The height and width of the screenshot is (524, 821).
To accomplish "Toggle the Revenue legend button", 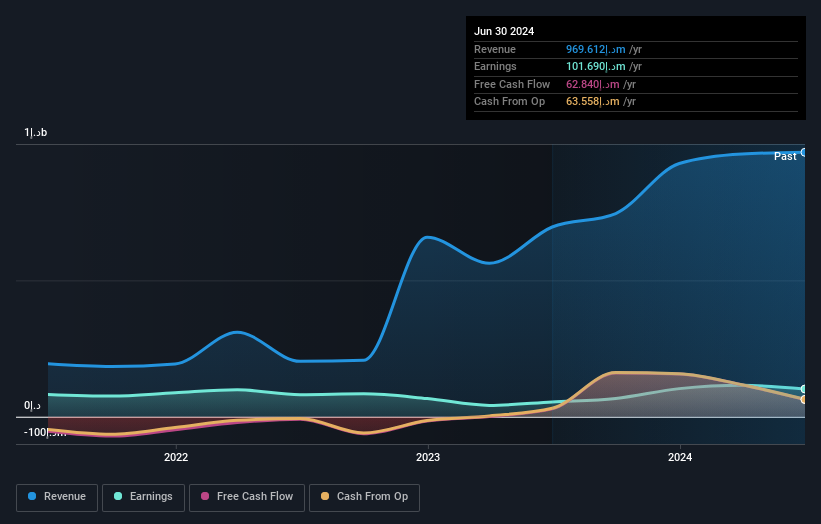I will pyautogui.click(x=57, y=497).
